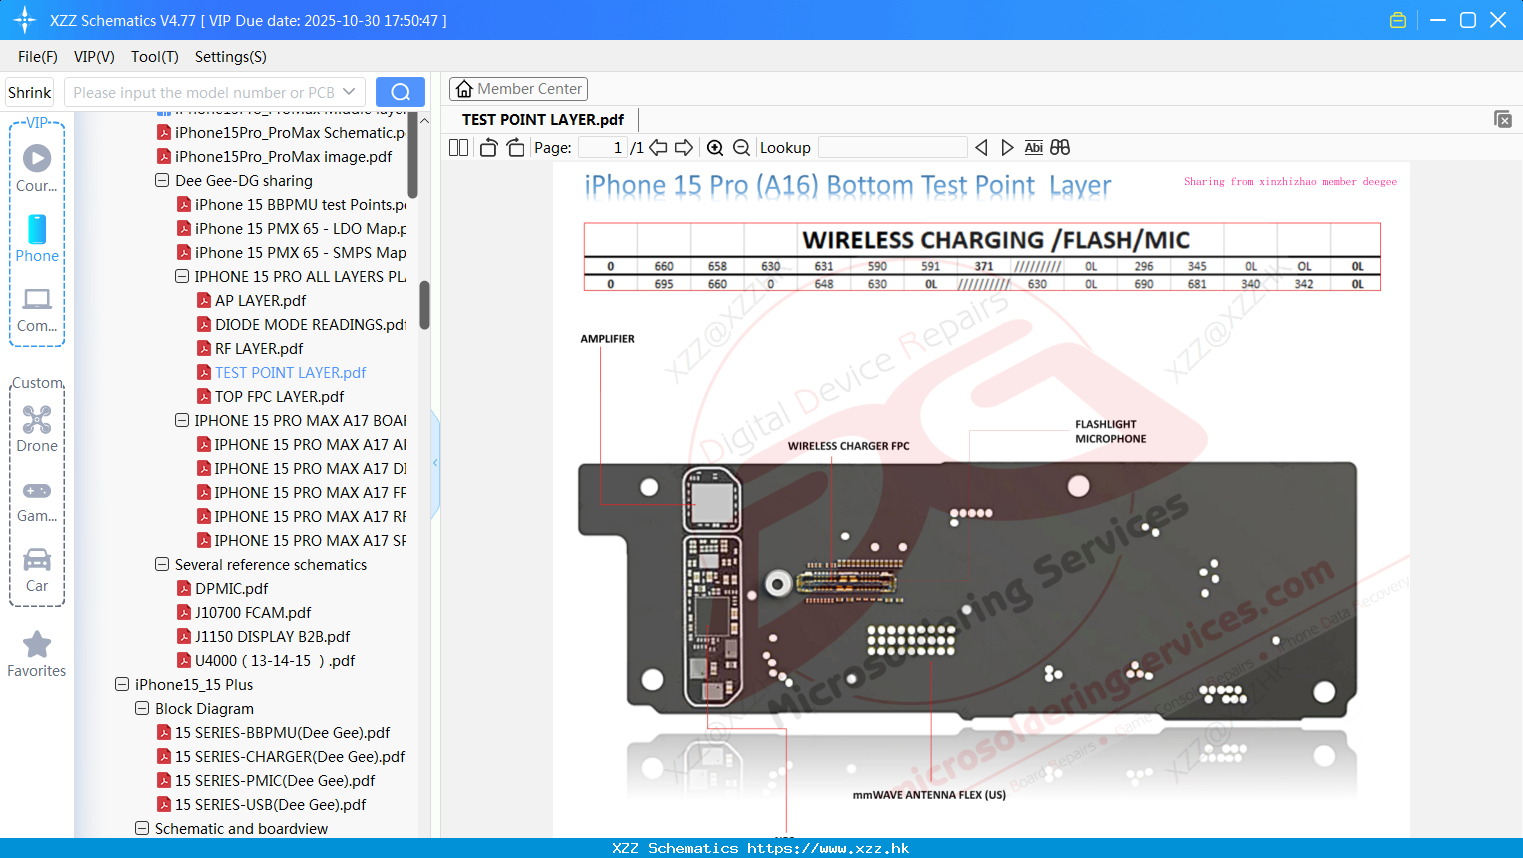Open J10700 FCAM.pdf file

(x=253, y=613)
